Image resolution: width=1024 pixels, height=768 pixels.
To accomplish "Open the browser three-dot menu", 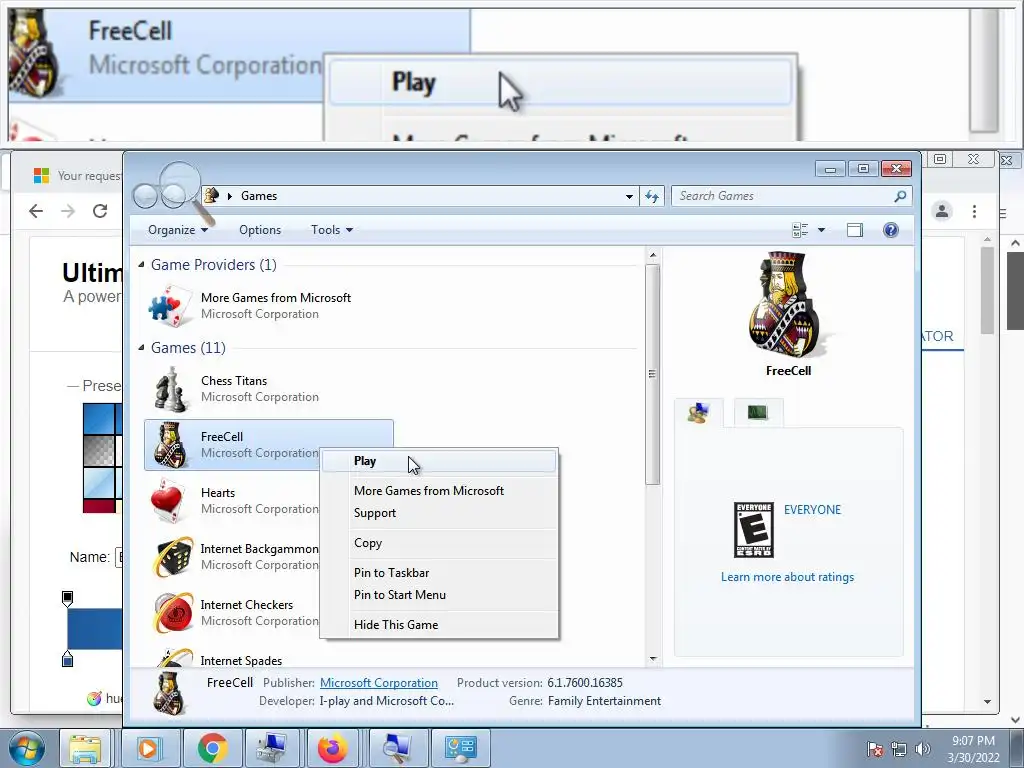I will tap(974, 211).
